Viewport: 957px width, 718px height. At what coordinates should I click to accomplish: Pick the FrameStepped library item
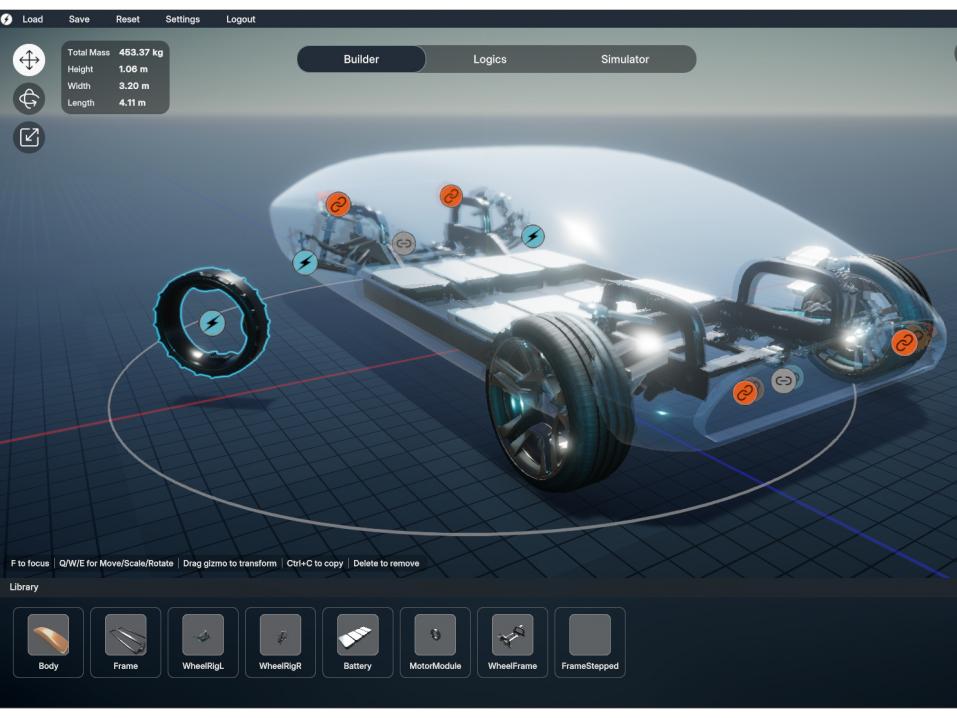pyautogui.click(x=589, y=642)
